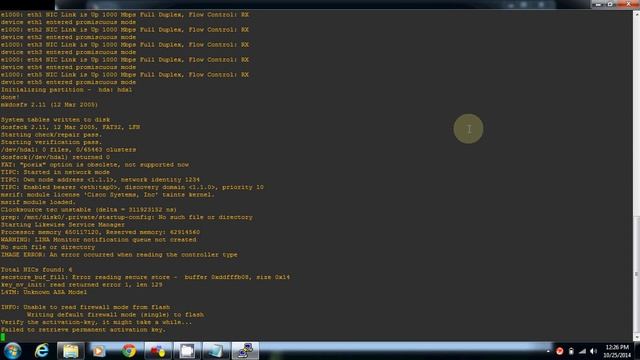Screen dimensions: 640x360
Task: Click the 'IMAGE ERROR: An error occurred' line
Action: click(119, 255)
